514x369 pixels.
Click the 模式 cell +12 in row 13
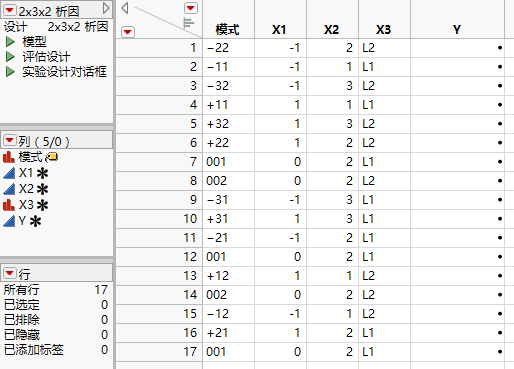[228, 276]
